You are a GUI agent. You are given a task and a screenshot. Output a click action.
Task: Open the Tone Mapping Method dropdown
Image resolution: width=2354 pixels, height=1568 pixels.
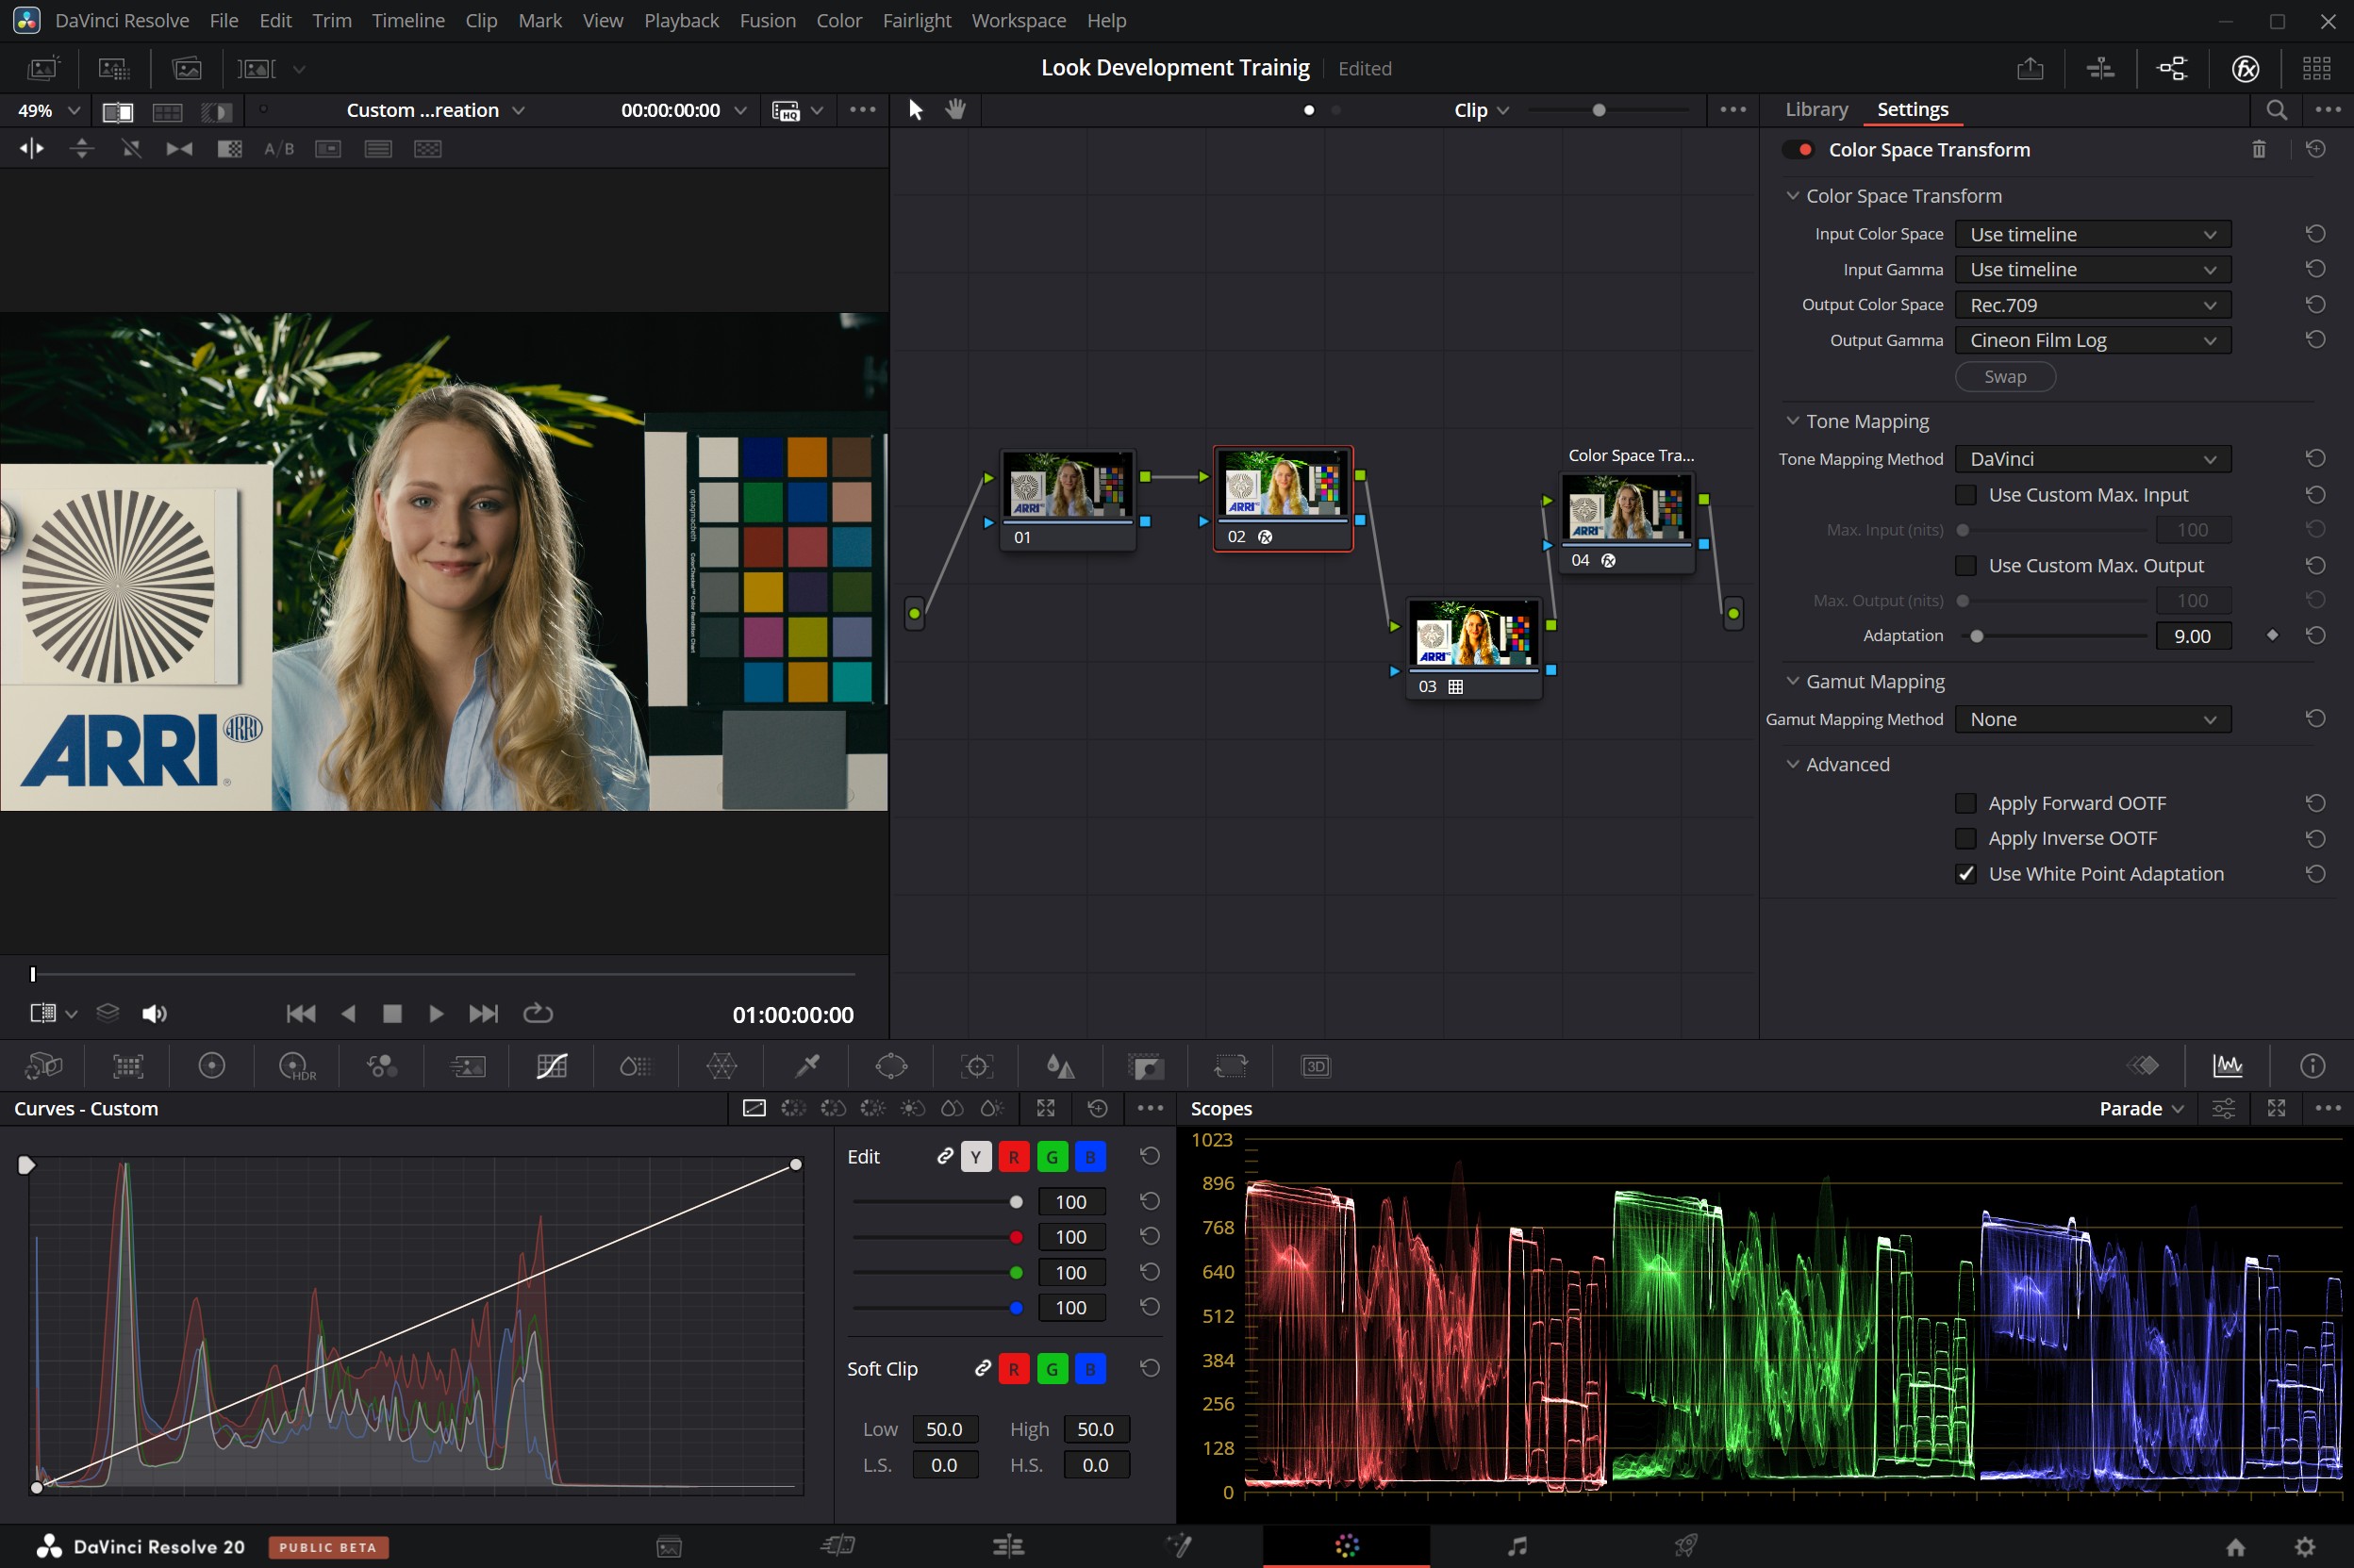(x=2093, y=459)
